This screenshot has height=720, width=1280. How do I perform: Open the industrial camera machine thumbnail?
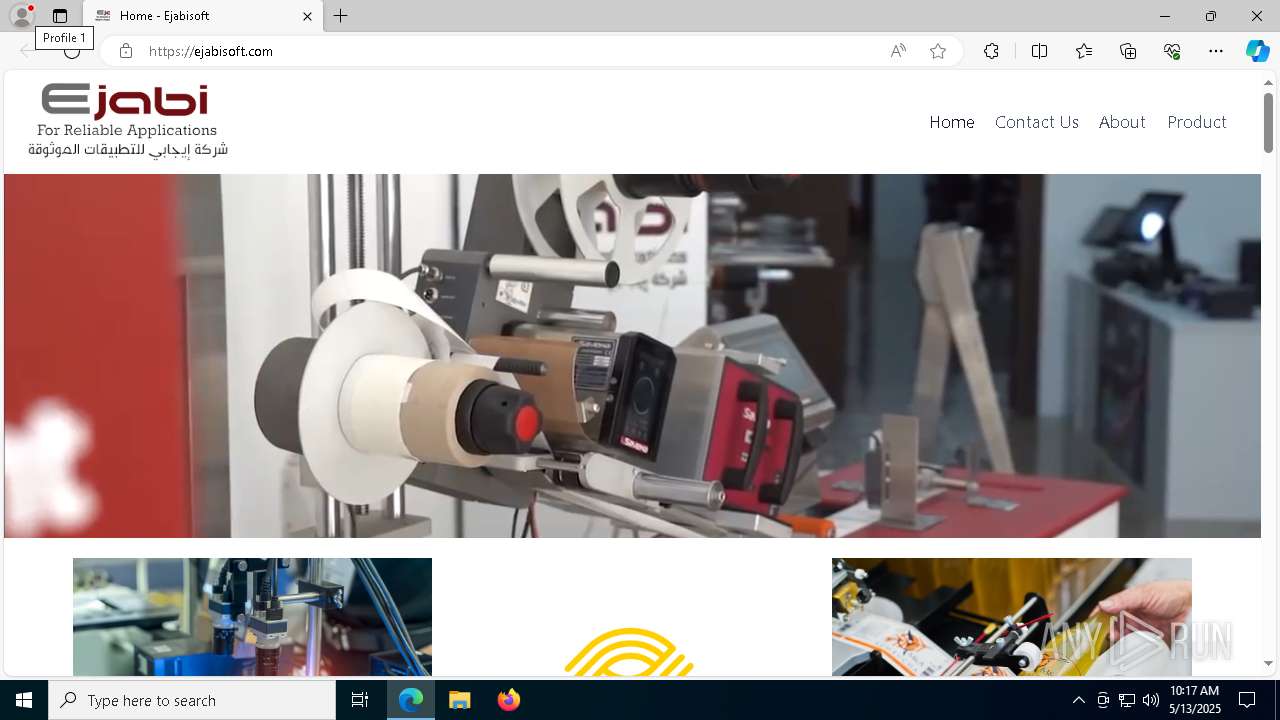click(x=252, y=617)
